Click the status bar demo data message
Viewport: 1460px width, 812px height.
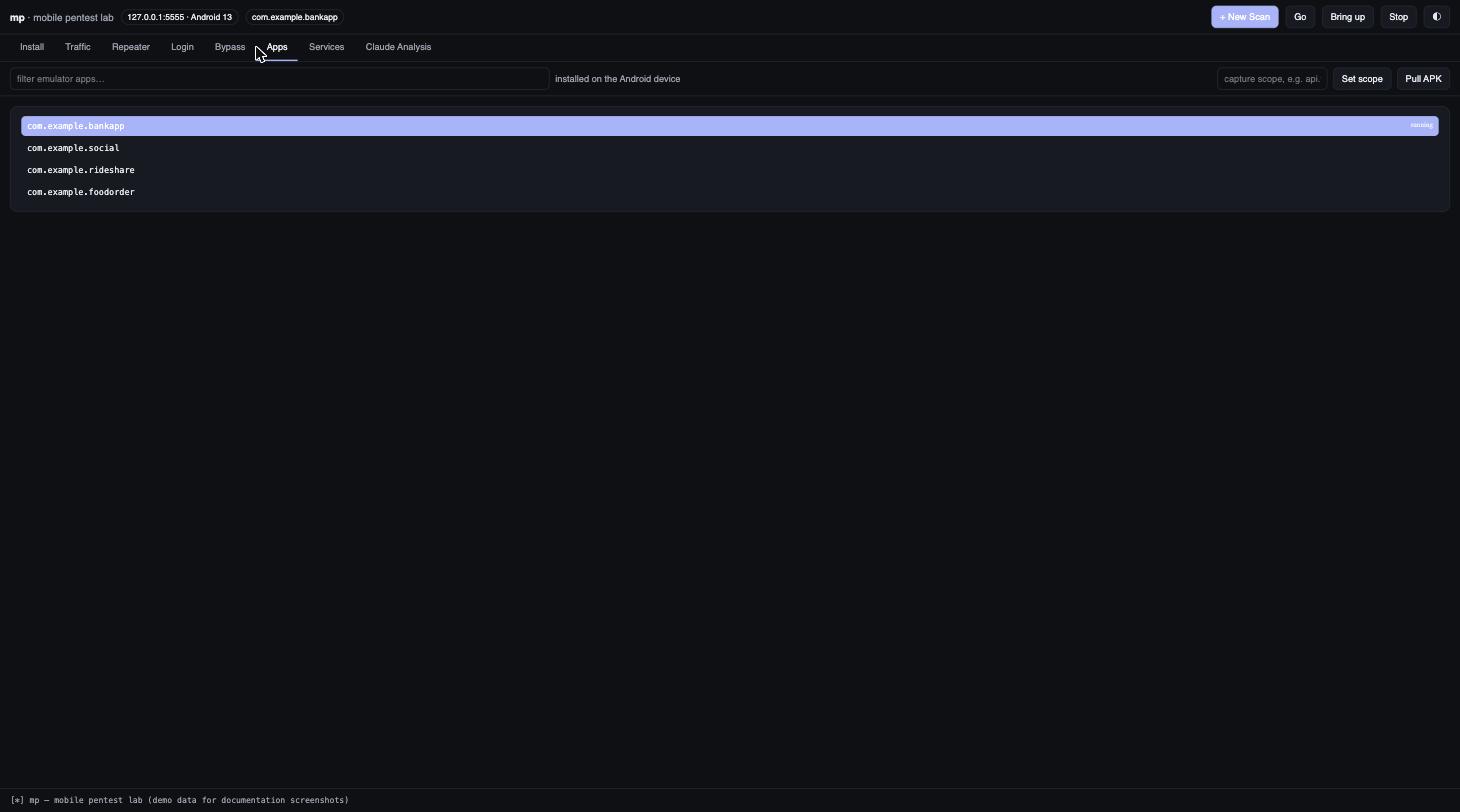tap(180, 800)
